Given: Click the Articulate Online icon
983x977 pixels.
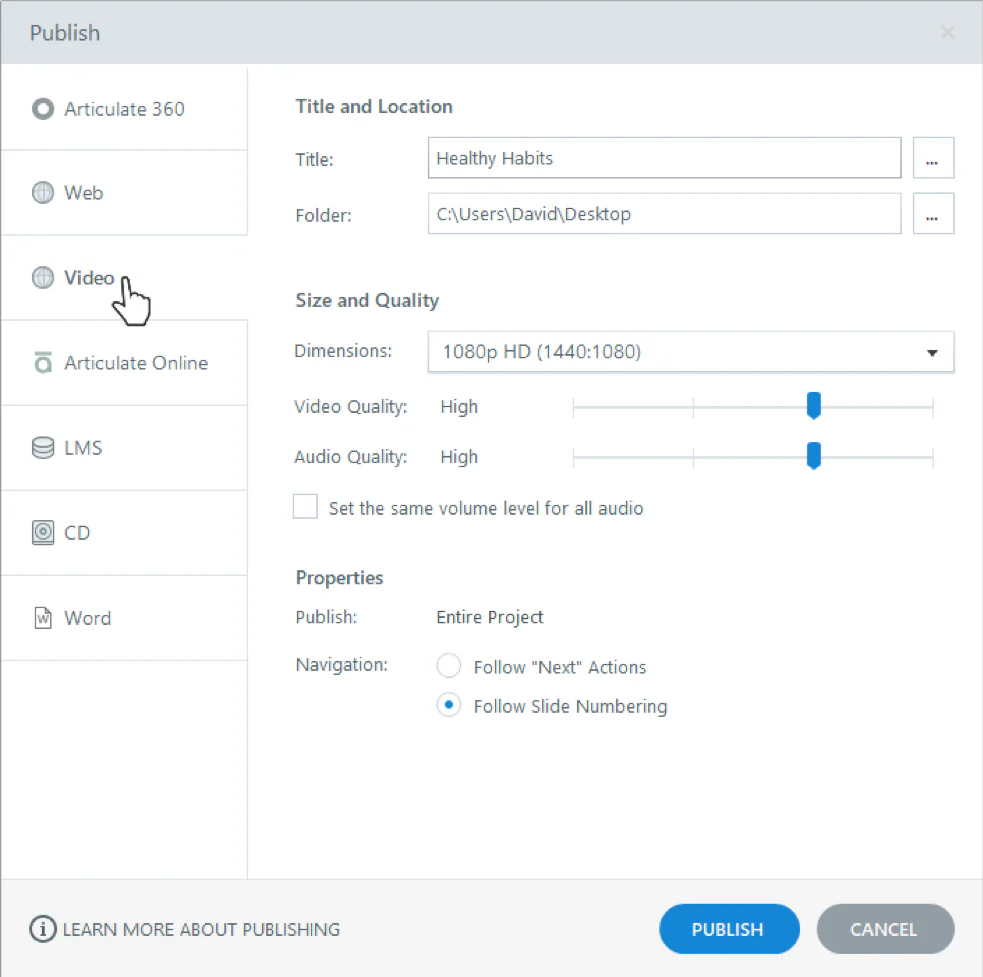Looking at the screenshot, I should [43, 362].
